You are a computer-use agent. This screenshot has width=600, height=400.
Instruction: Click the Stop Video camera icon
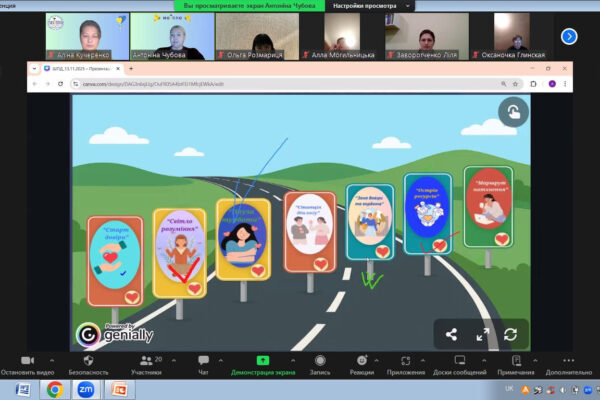pyautogui.click(x=27, y=360)
